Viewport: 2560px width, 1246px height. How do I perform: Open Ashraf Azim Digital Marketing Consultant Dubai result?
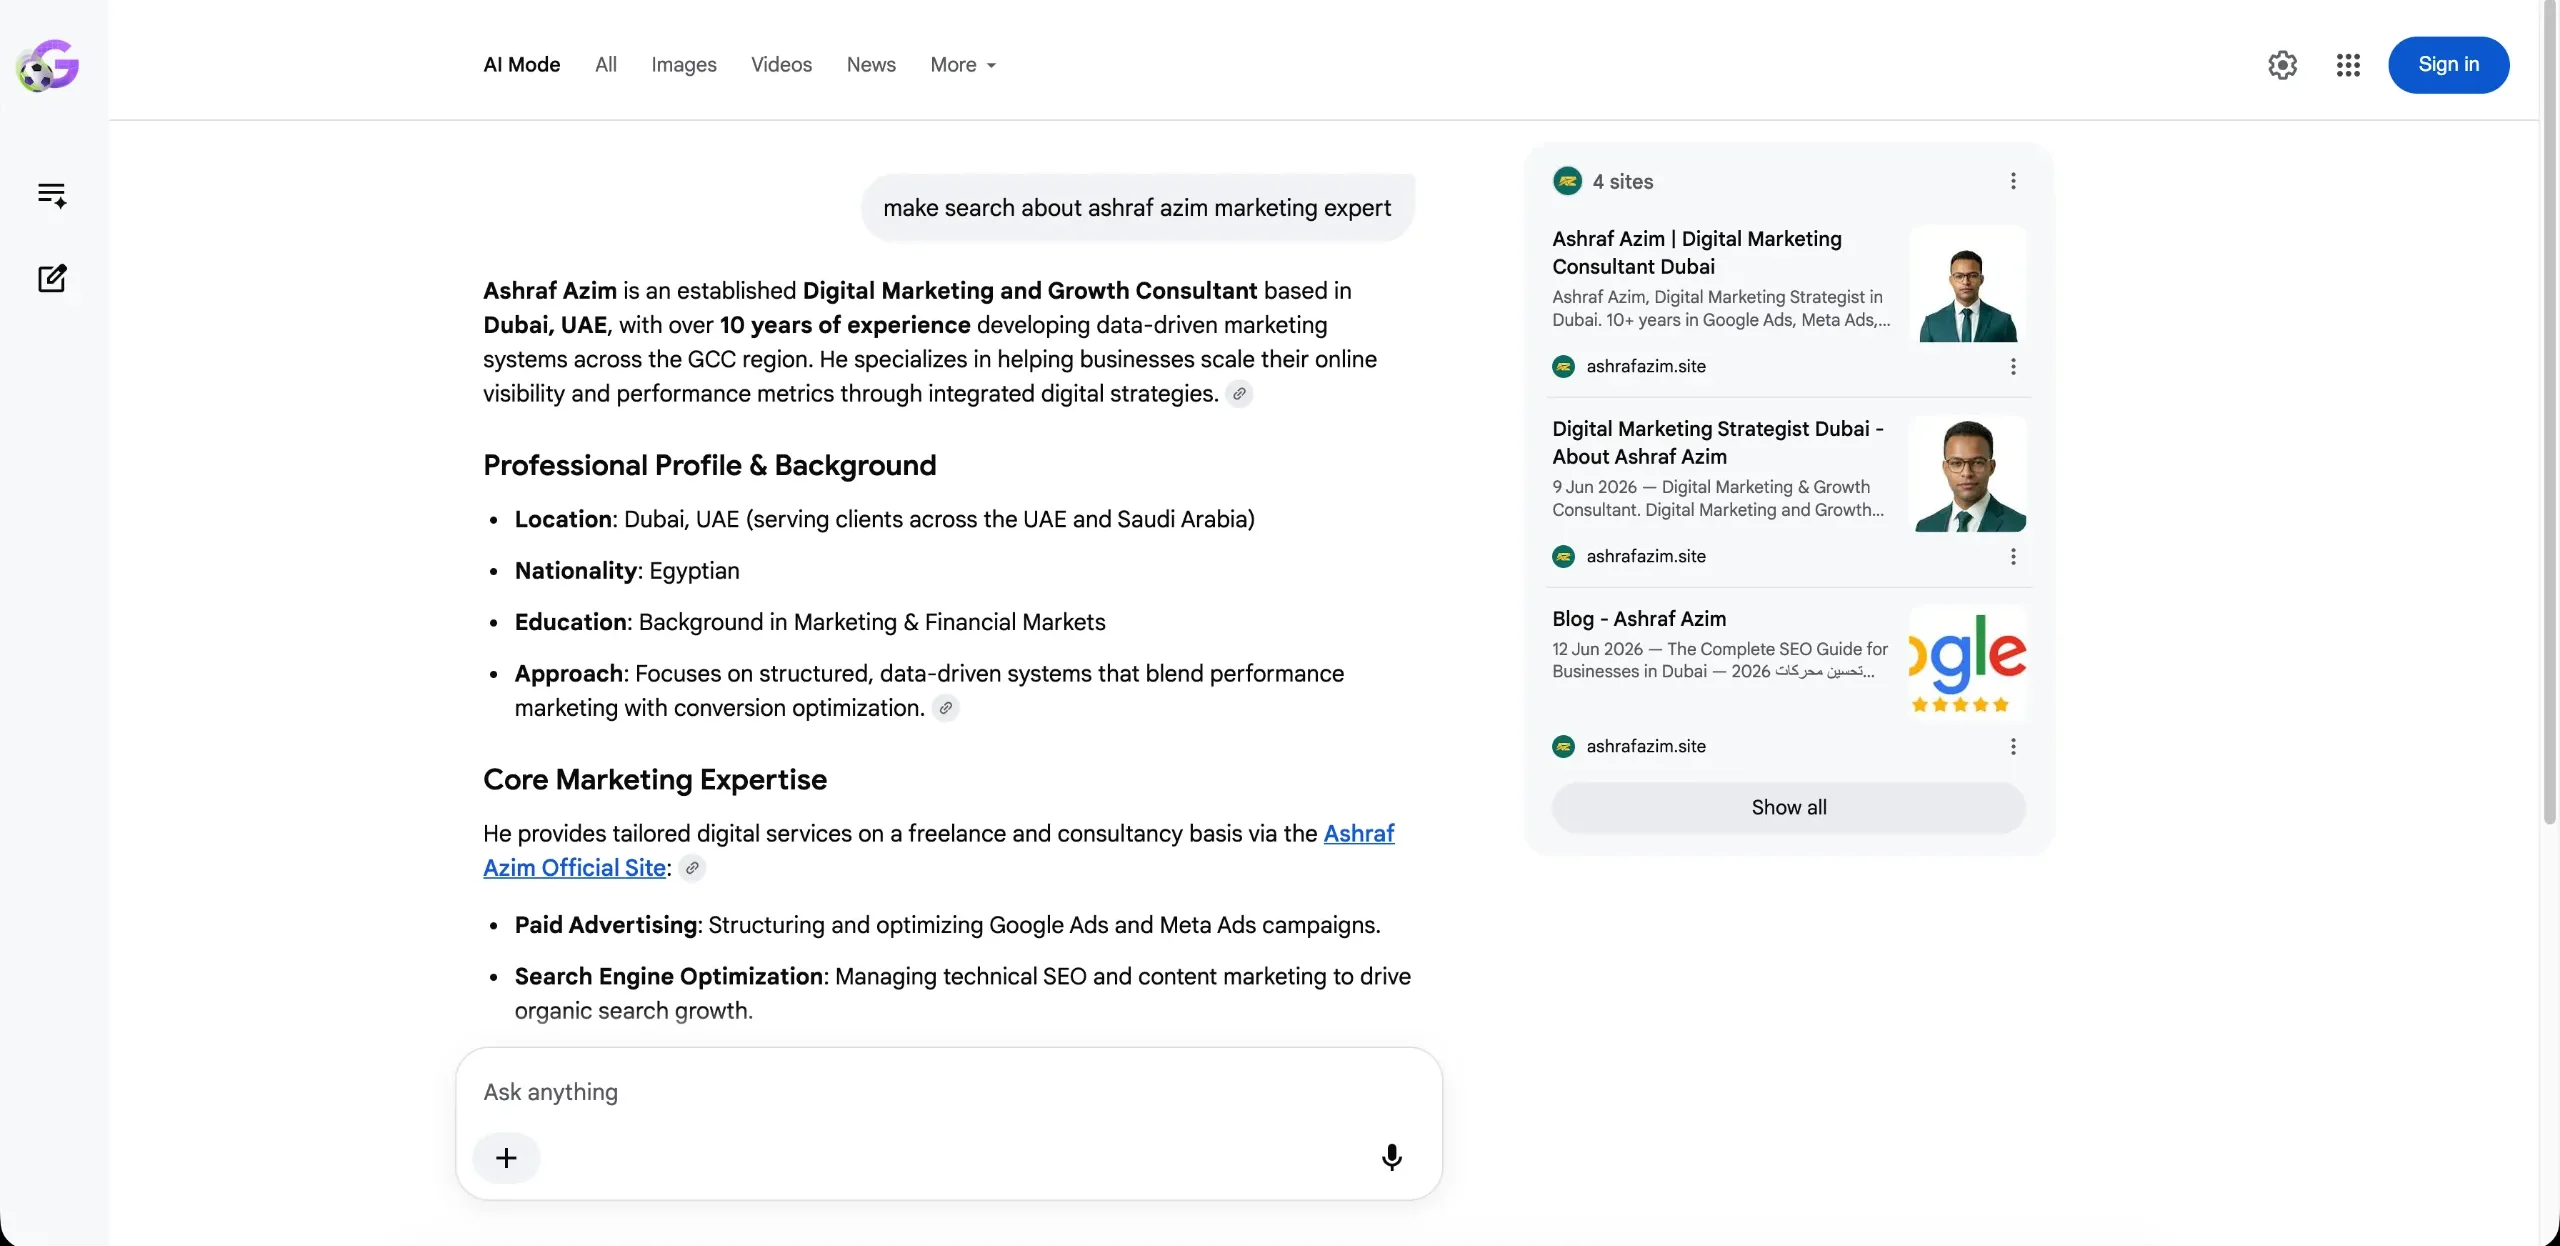pos(1697,252)
